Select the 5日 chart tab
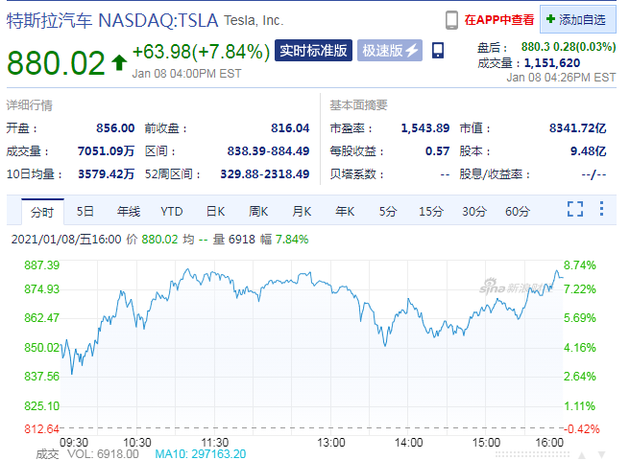 pyautogui.click(x=85, y=211)
